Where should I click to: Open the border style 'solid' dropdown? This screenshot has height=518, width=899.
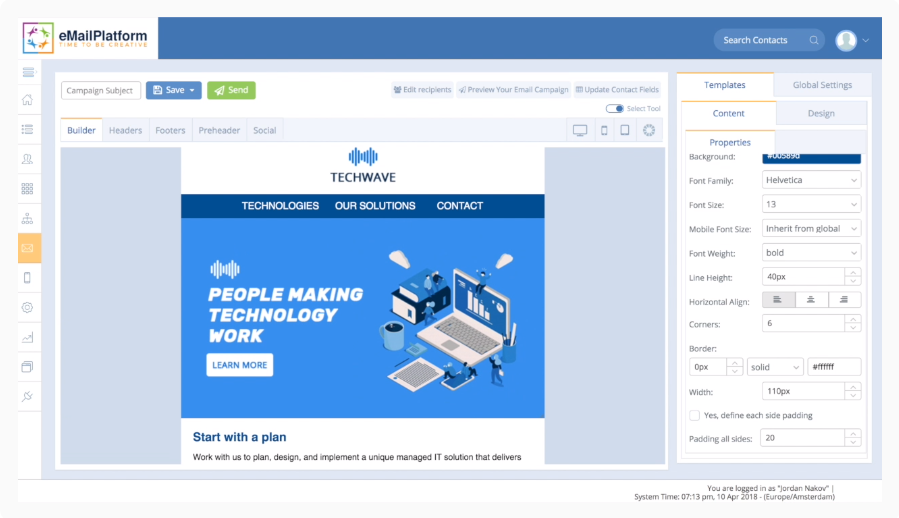(x=775, y=367)
